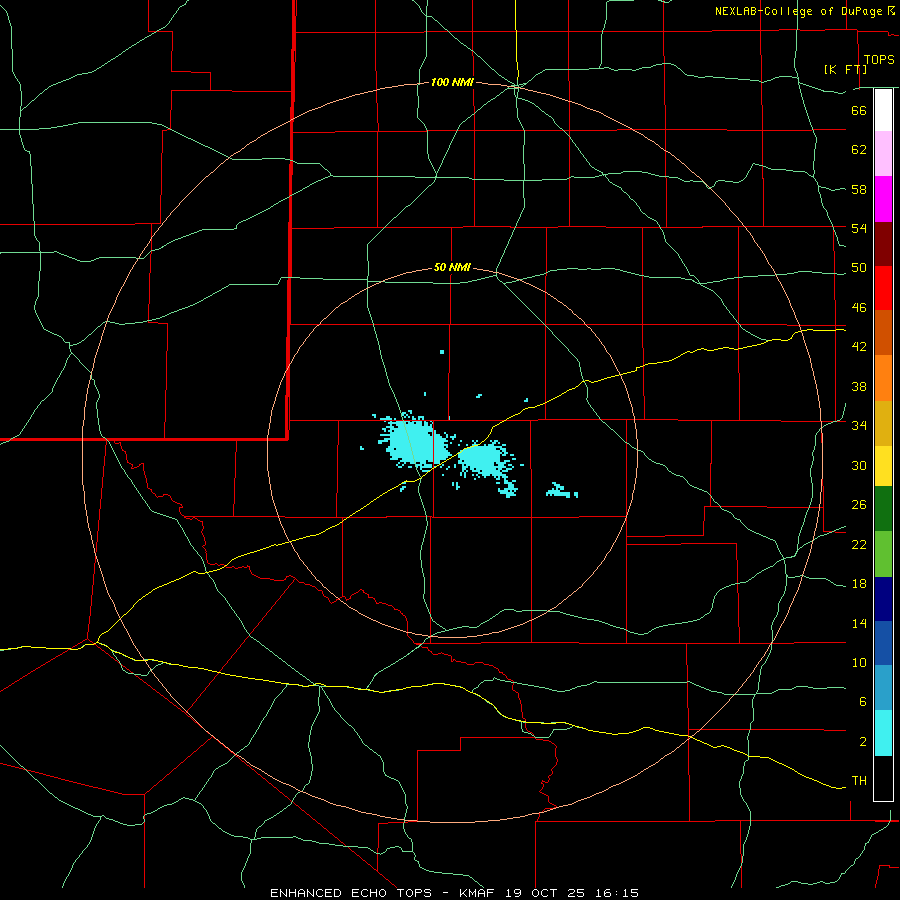Click the 42 legend value
Screen dimensions: 900x900
pyautogui.click(x=859, y=347)
